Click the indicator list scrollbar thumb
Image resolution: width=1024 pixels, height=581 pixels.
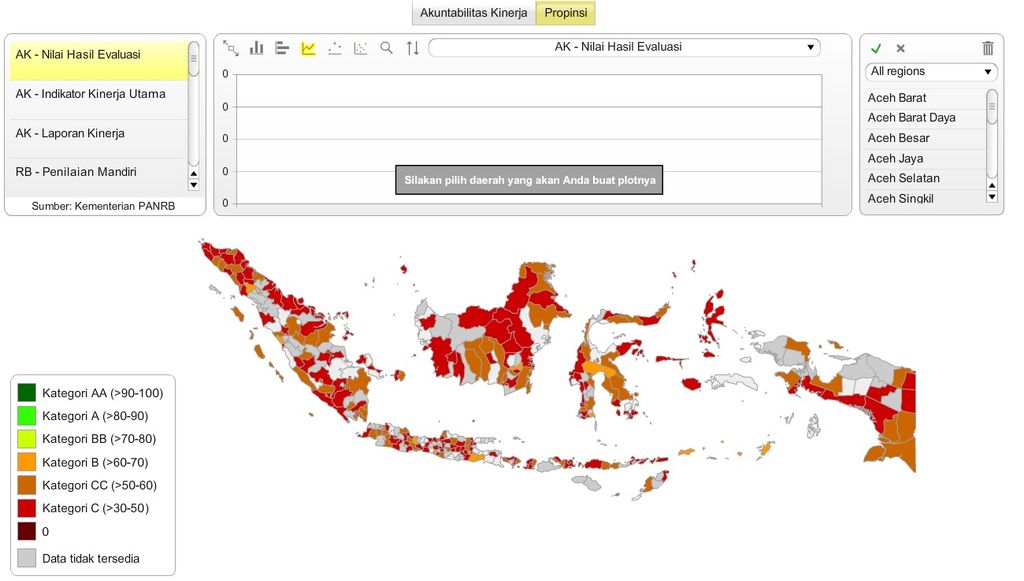(193, 60)
